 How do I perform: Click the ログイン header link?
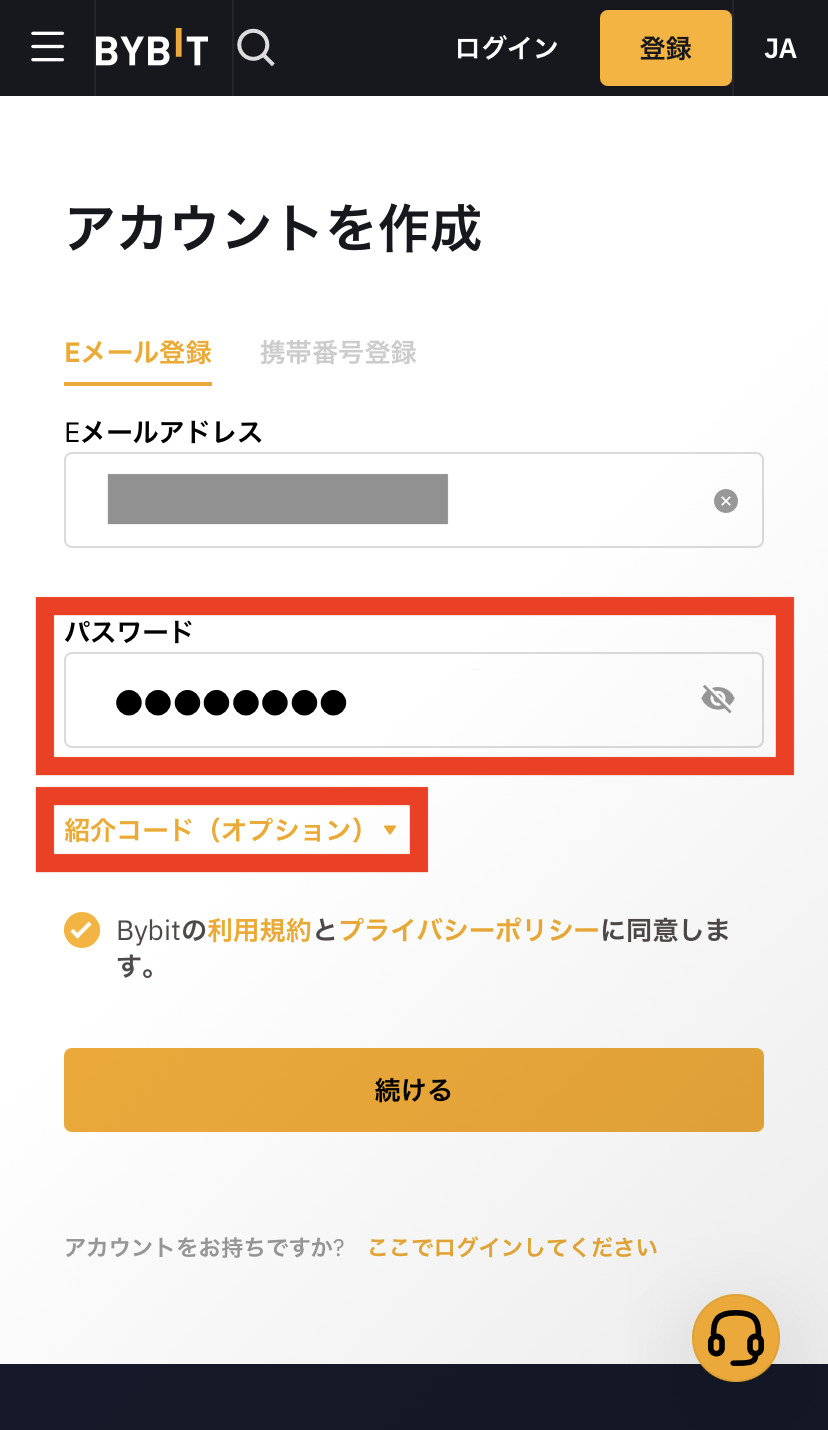pyautogui.click(x=506, y=48)
